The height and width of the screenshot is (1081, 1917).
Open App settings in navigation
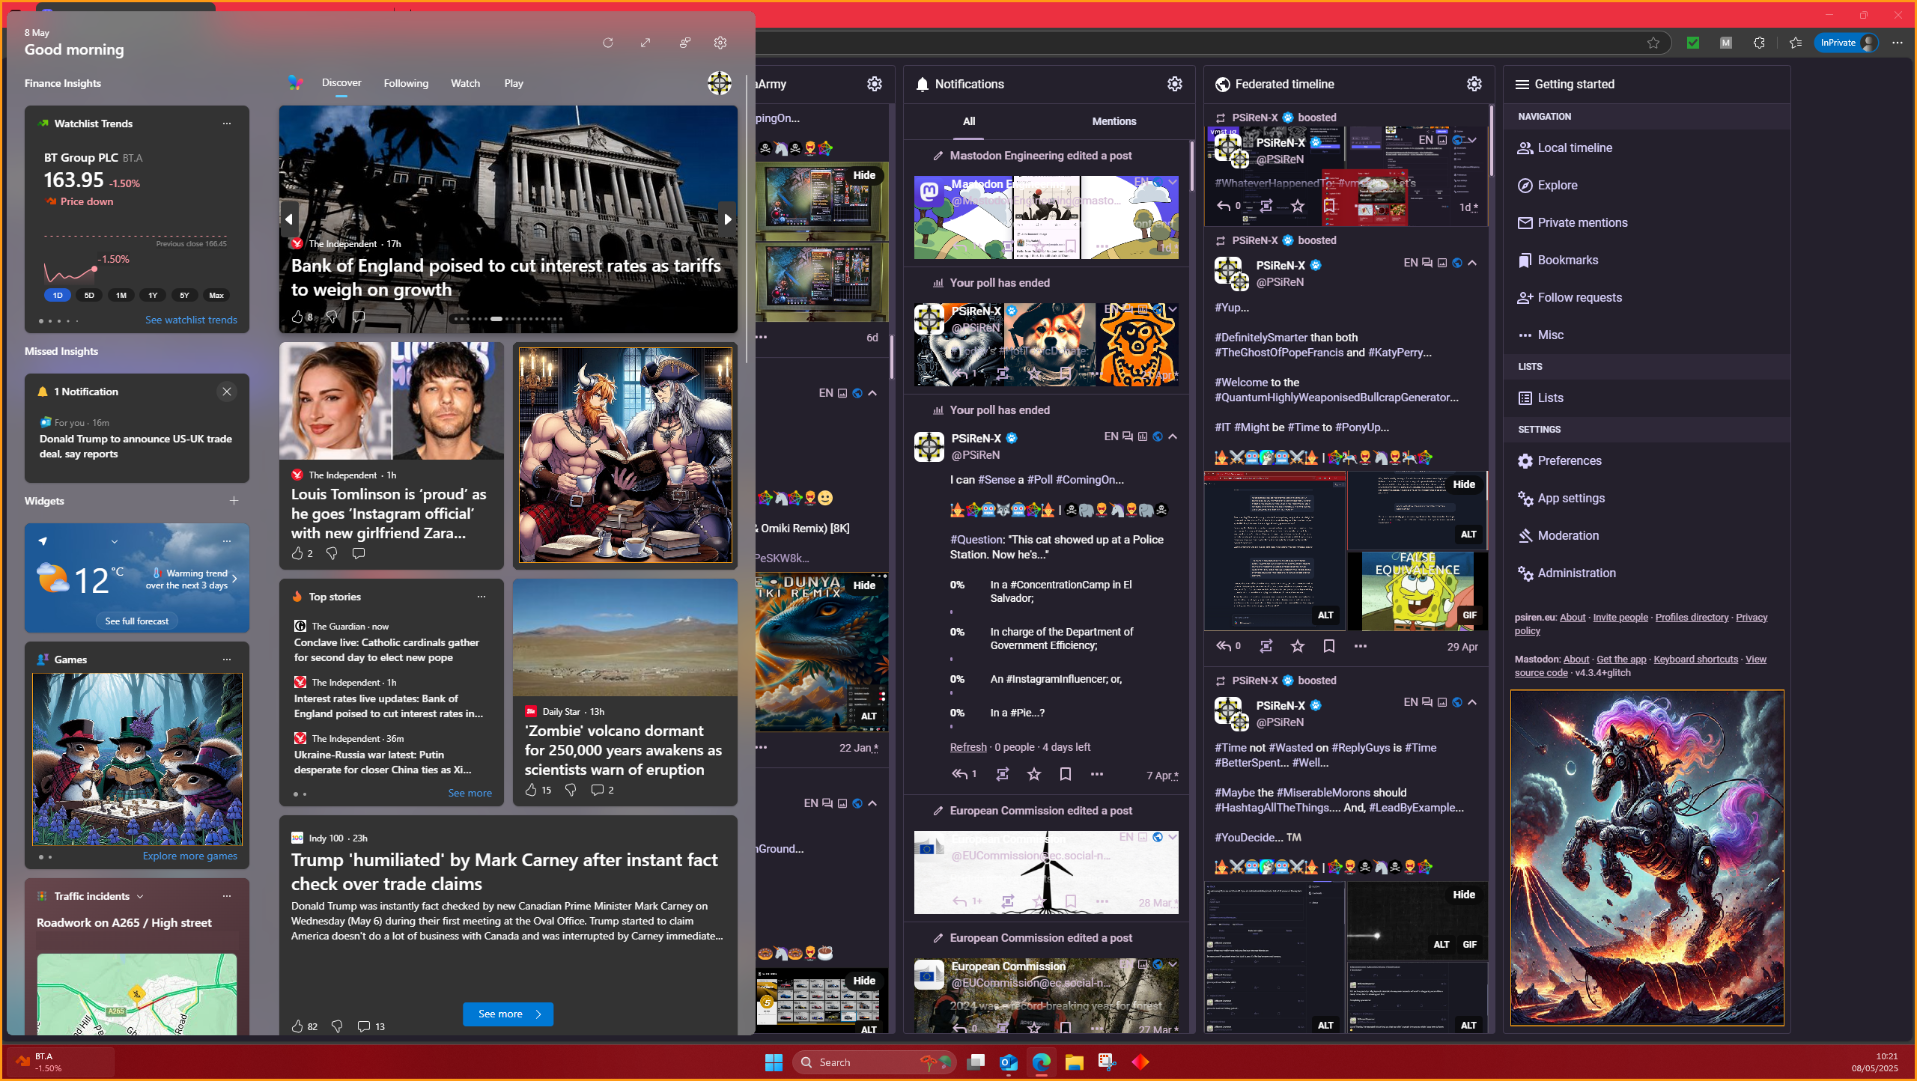click(x=1570, y=498)
